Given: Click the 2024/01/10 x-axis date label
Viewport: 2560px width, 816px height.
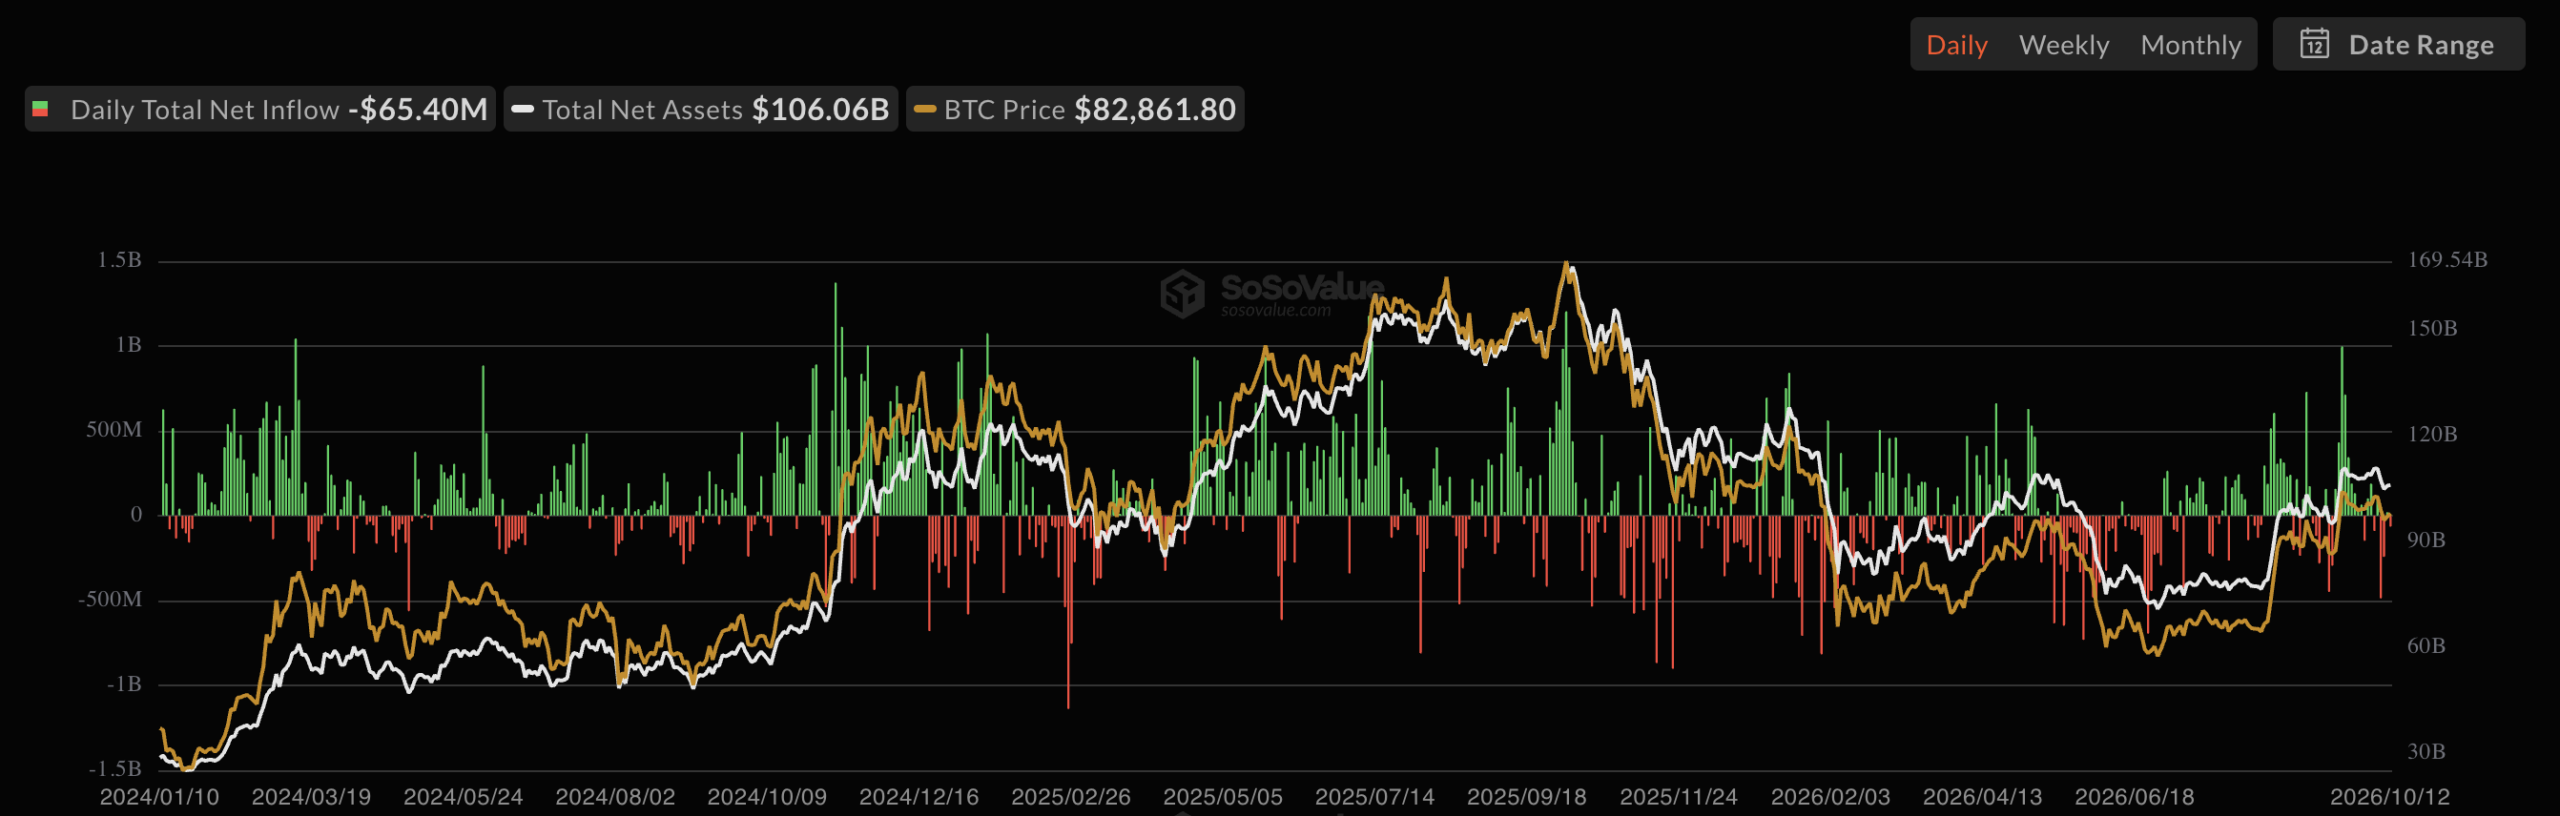Looking at the screenshot, I should [x=159, y=797].
